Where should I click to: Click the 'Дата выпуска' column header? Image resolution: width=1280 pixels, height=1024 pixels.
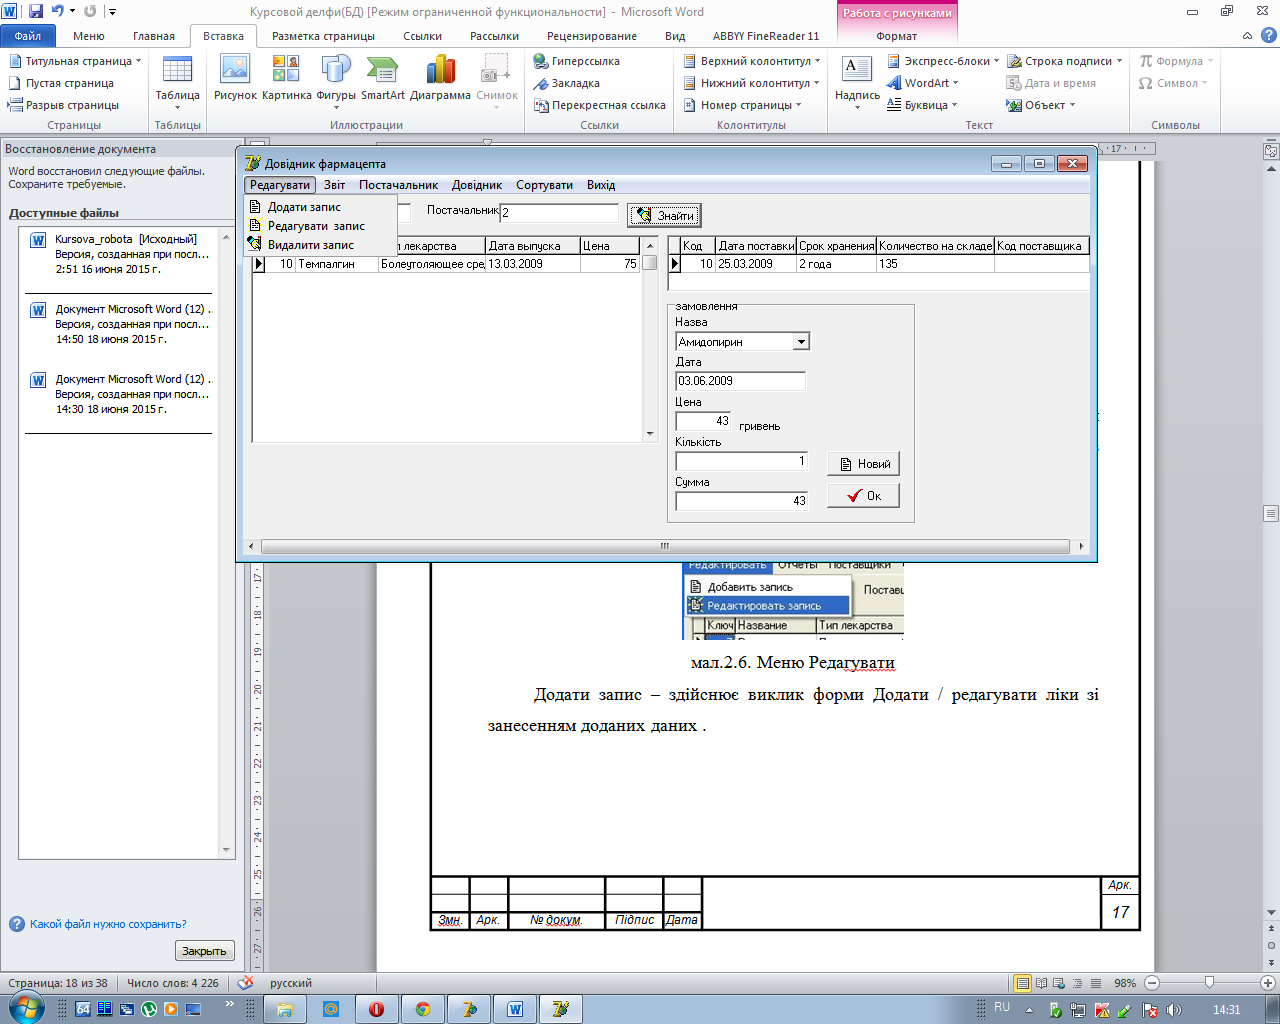(532, 246)
